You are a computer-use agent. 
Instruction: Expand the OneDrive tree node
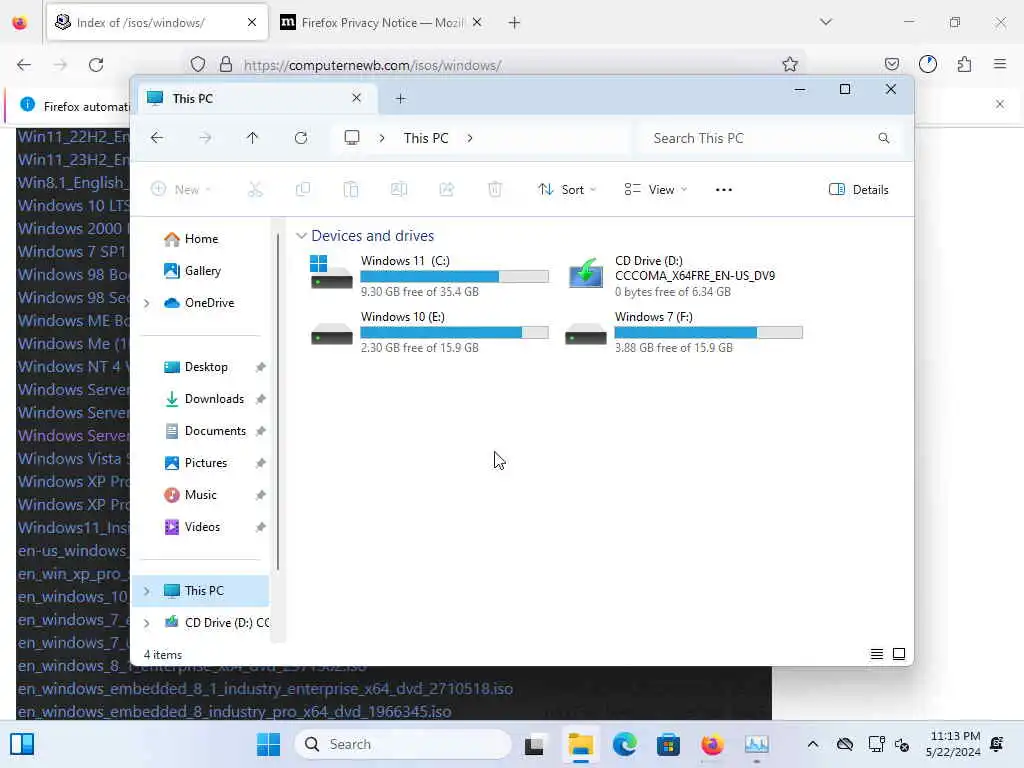point(147,303)
